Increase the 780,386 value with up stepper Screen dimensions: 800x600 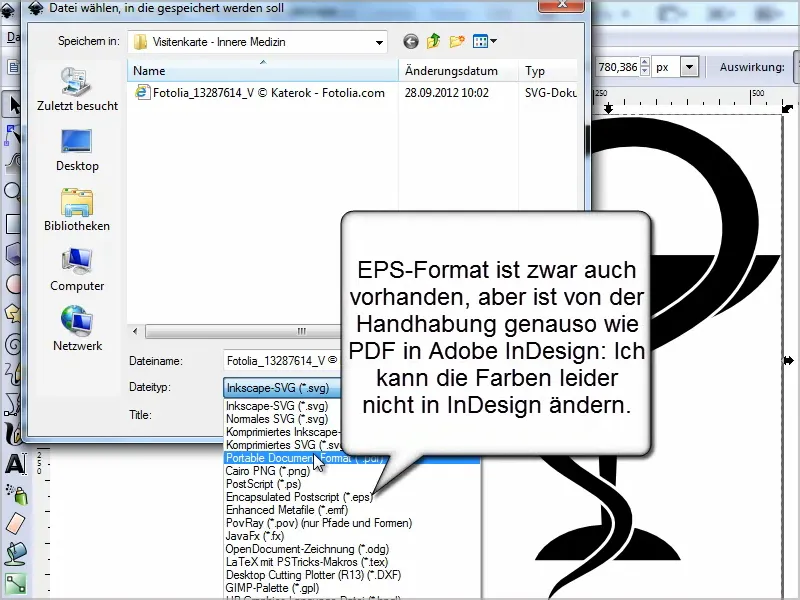pyautogui.click(x=645, y=62)
